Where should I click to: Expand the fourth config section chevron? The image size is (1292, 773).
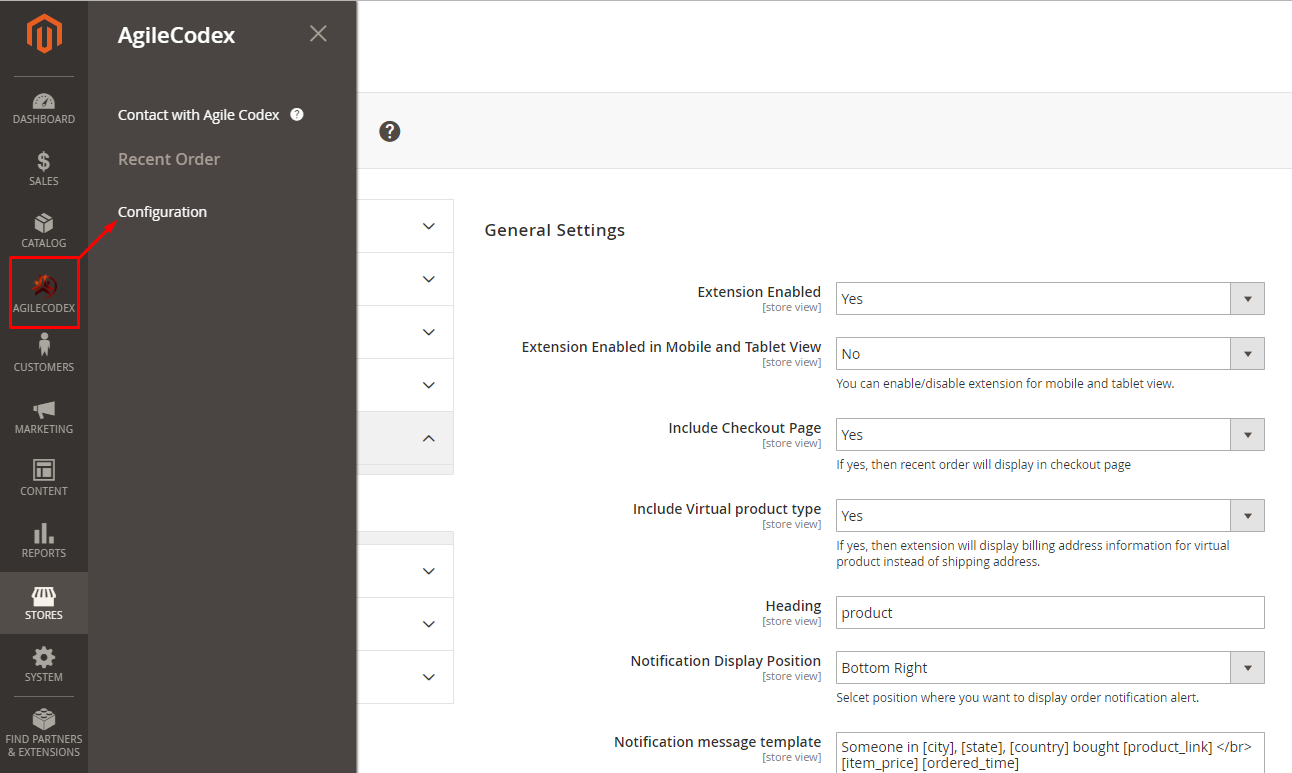tap(429, 385)
